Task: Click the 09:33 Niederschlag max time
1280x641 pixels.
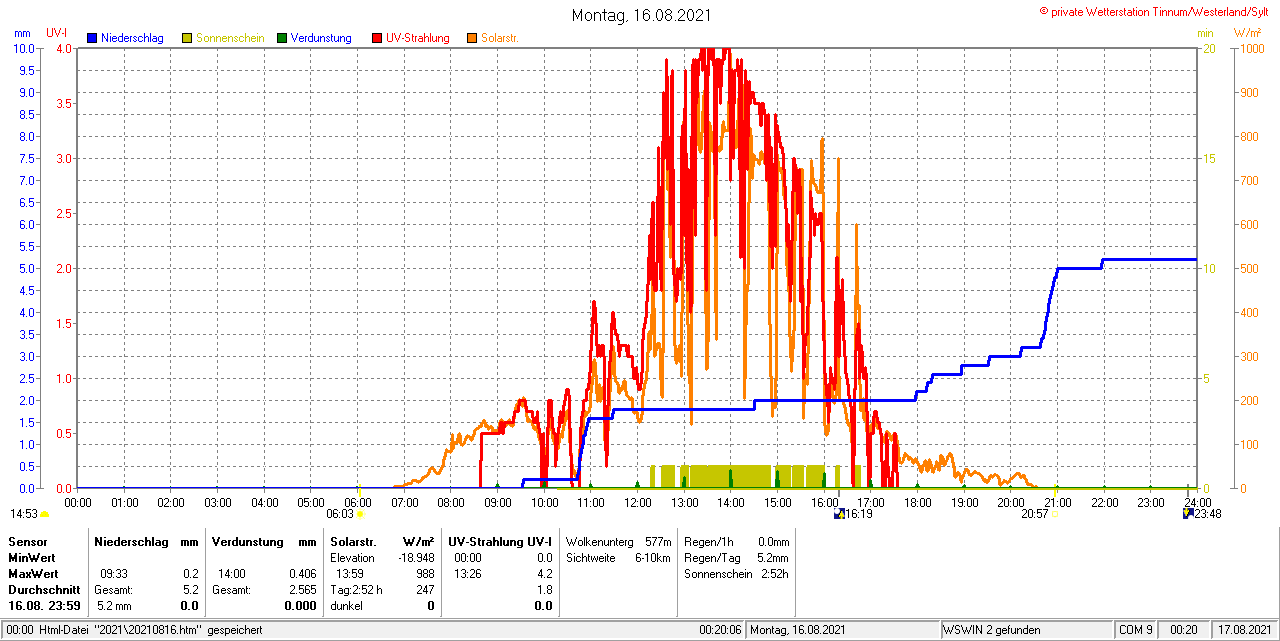Action: tap(113, 574)
